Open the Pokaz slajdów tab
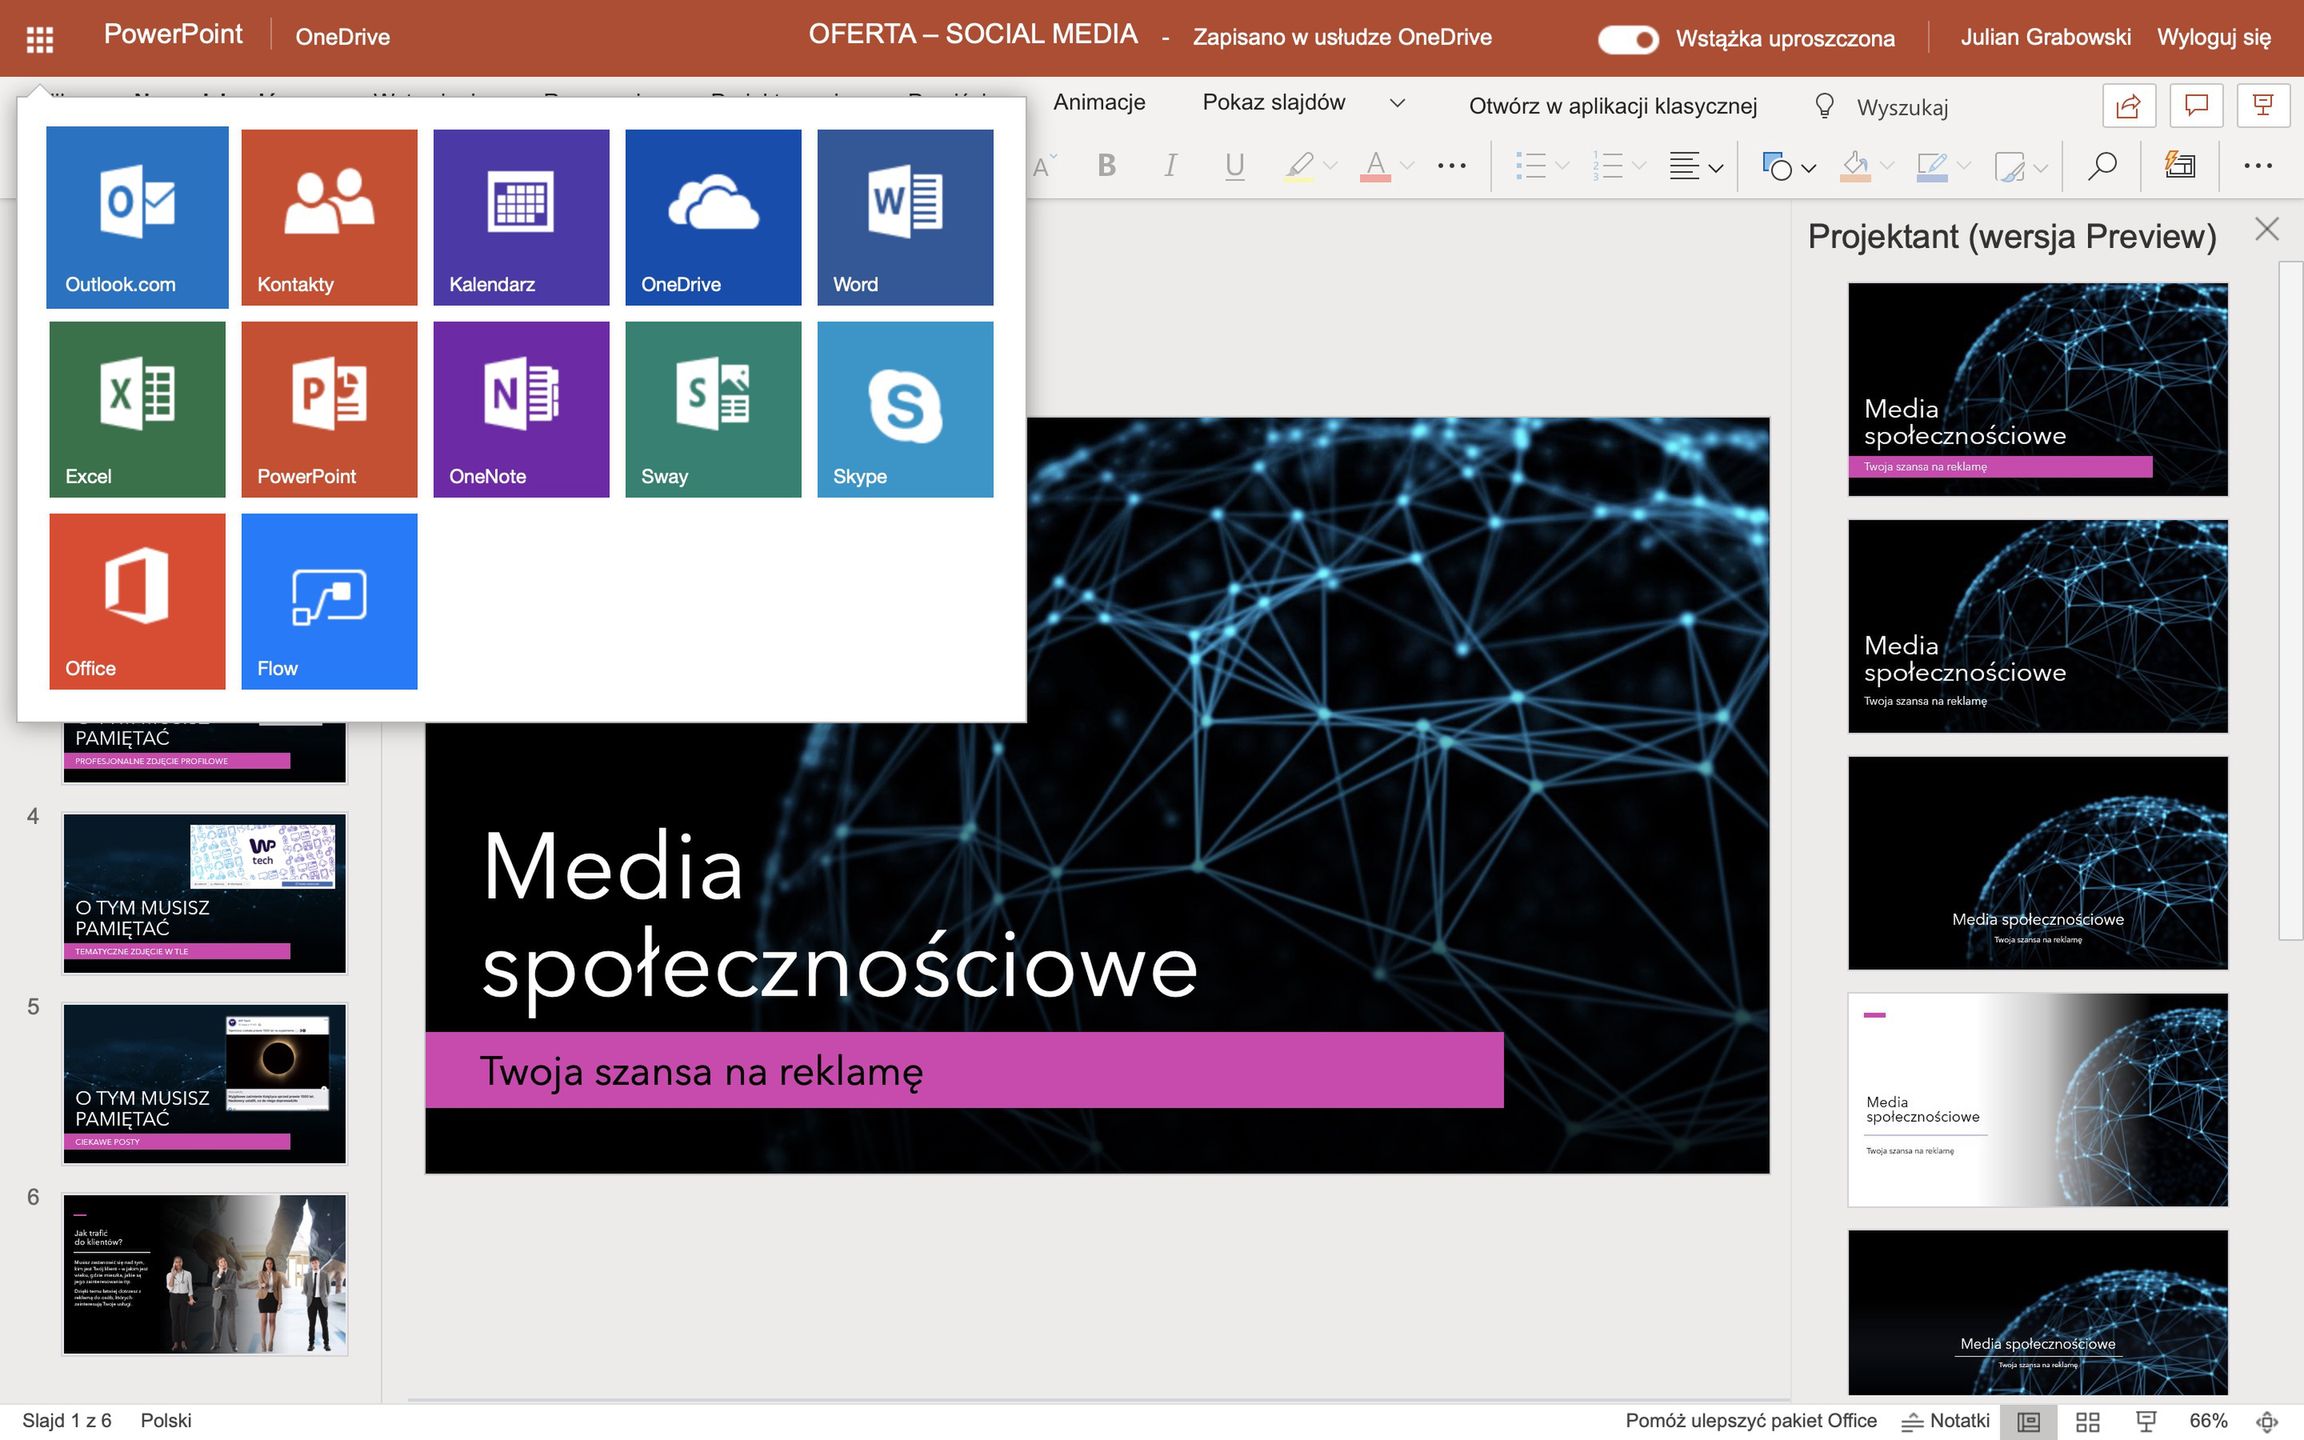2304x1440 pixels. pyautogui.click(x=1273, y=102)
